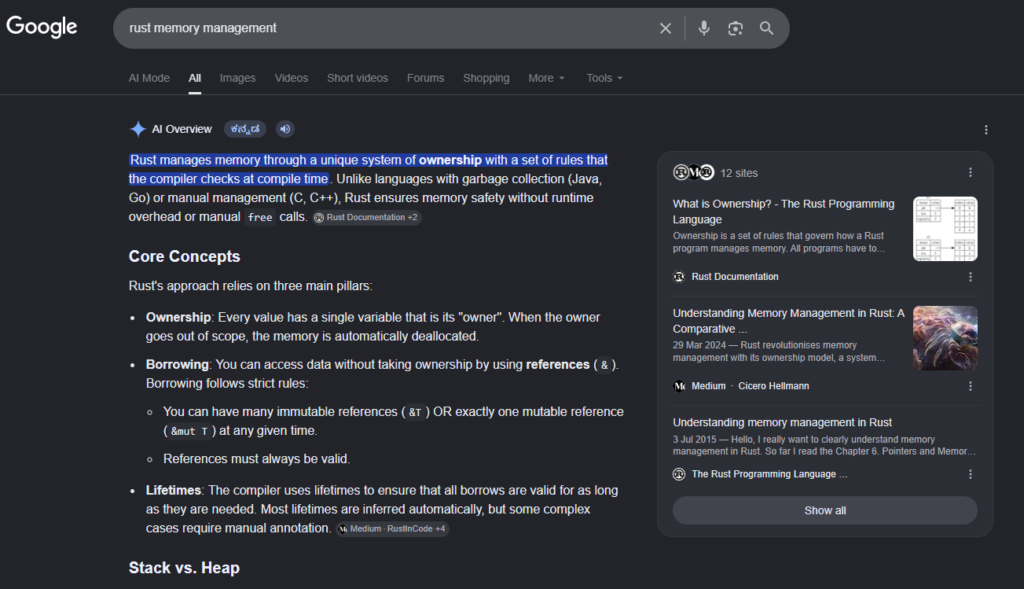Click colorful Medium article thumbnail
The height and width of the screenshot is (589, 1024).
945,338
